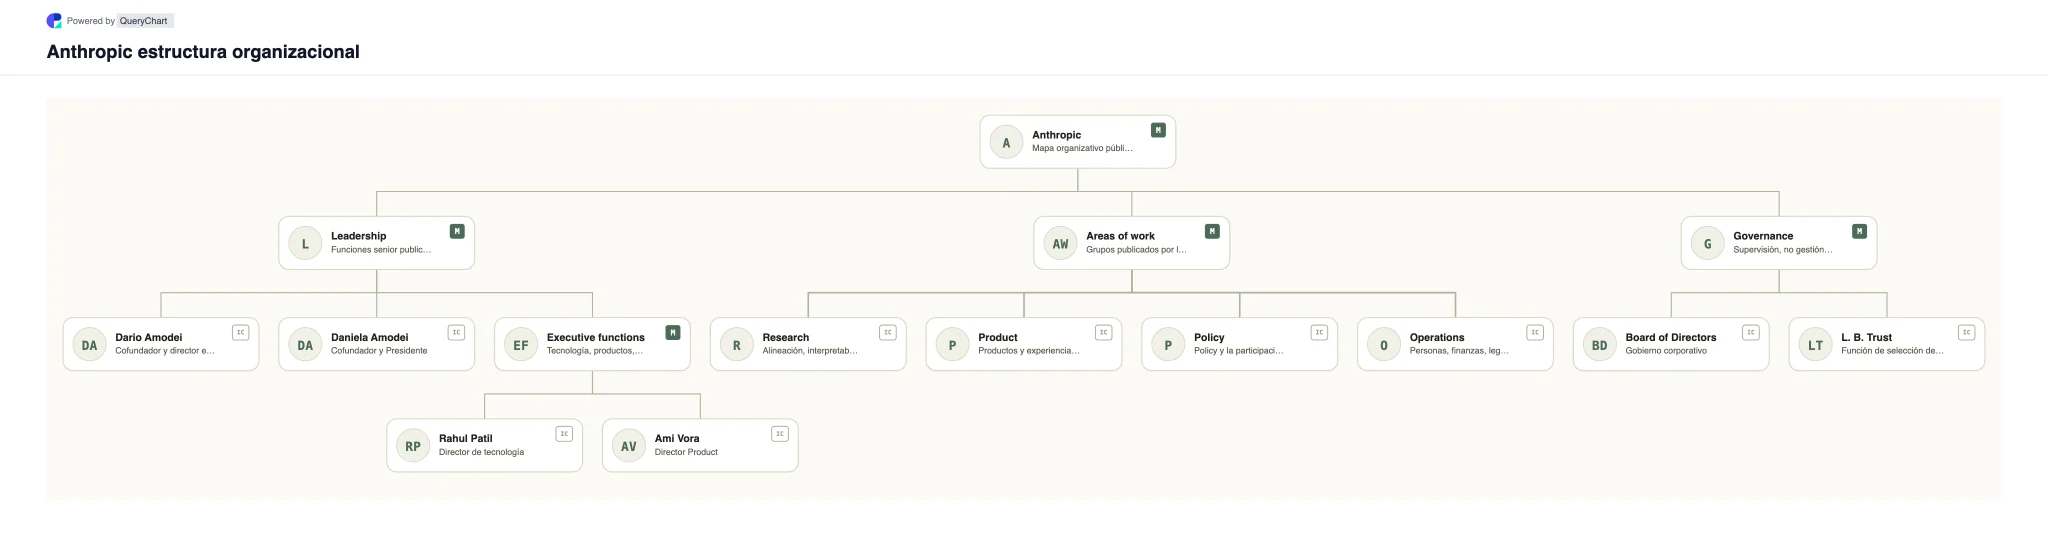The image size is (2048, 546).
Task: Click the AV avatar on Ami Vora card
Action: (629, 446)
